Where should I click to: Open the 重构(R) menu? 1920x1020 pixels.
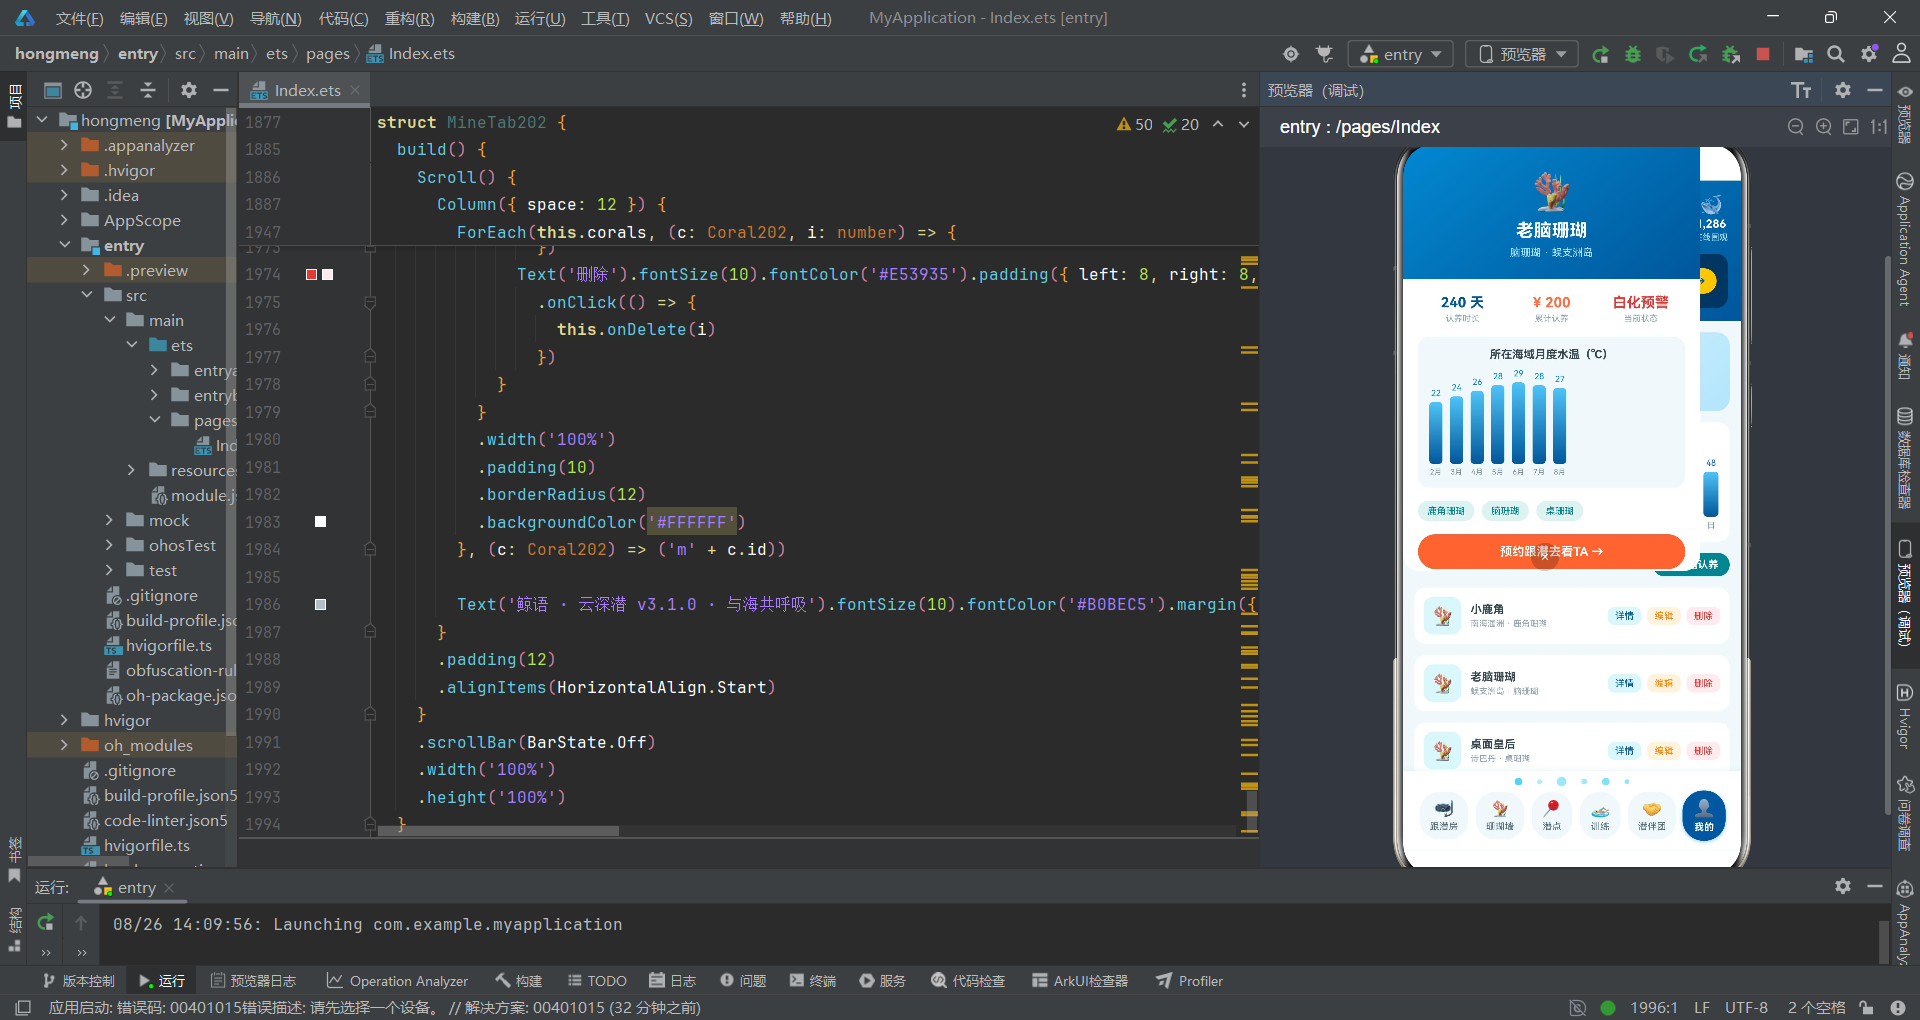click(409, 18)
